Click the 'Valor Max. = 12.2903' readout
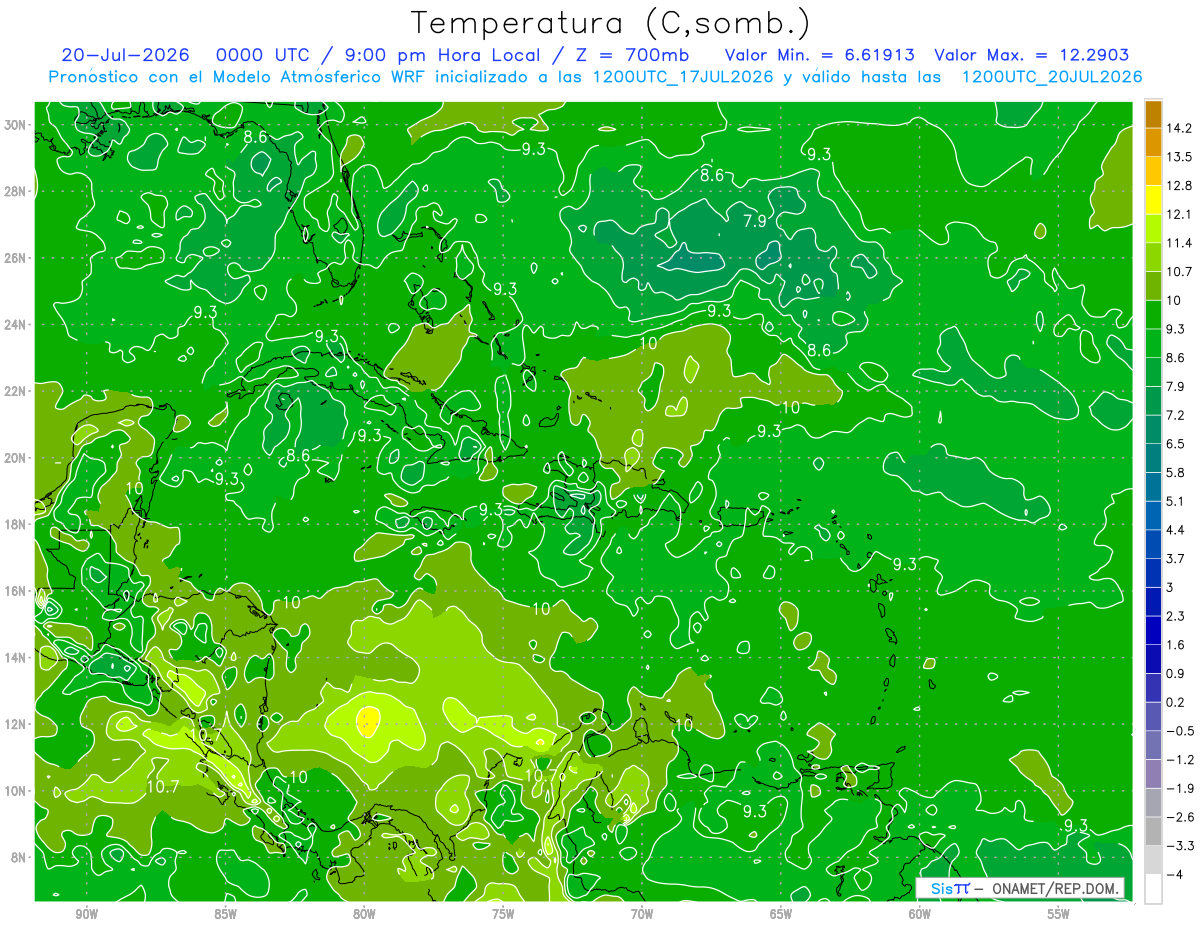1200x927 pixels. (1032, 55)
